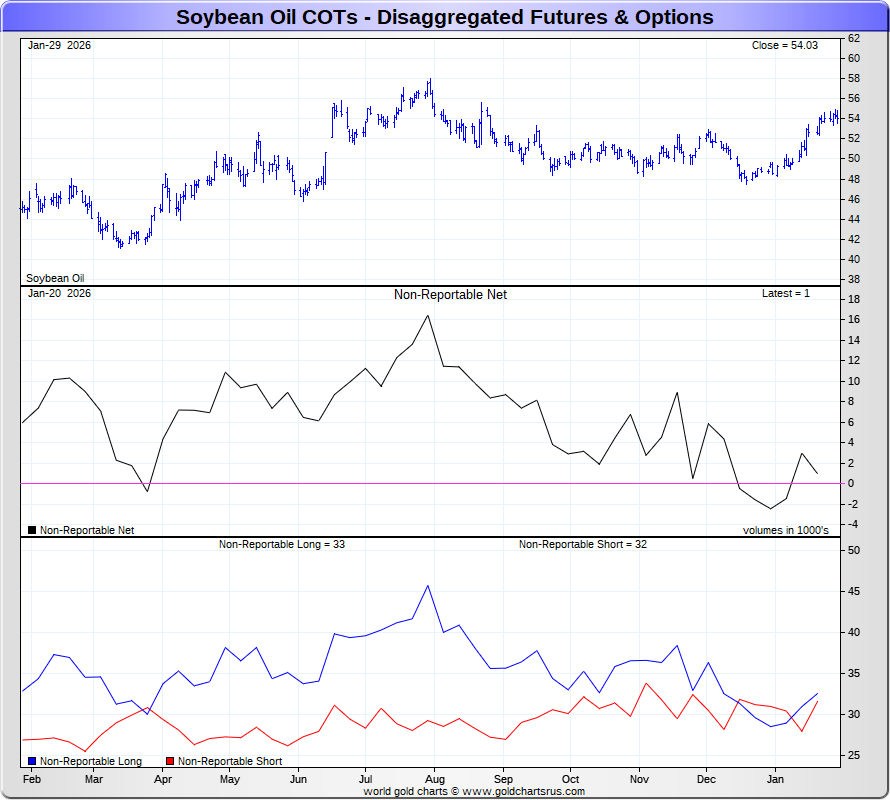Click the Non-Reportable Short = 32 label
This screenshot has height=800, width=890.
coord(583,545)
